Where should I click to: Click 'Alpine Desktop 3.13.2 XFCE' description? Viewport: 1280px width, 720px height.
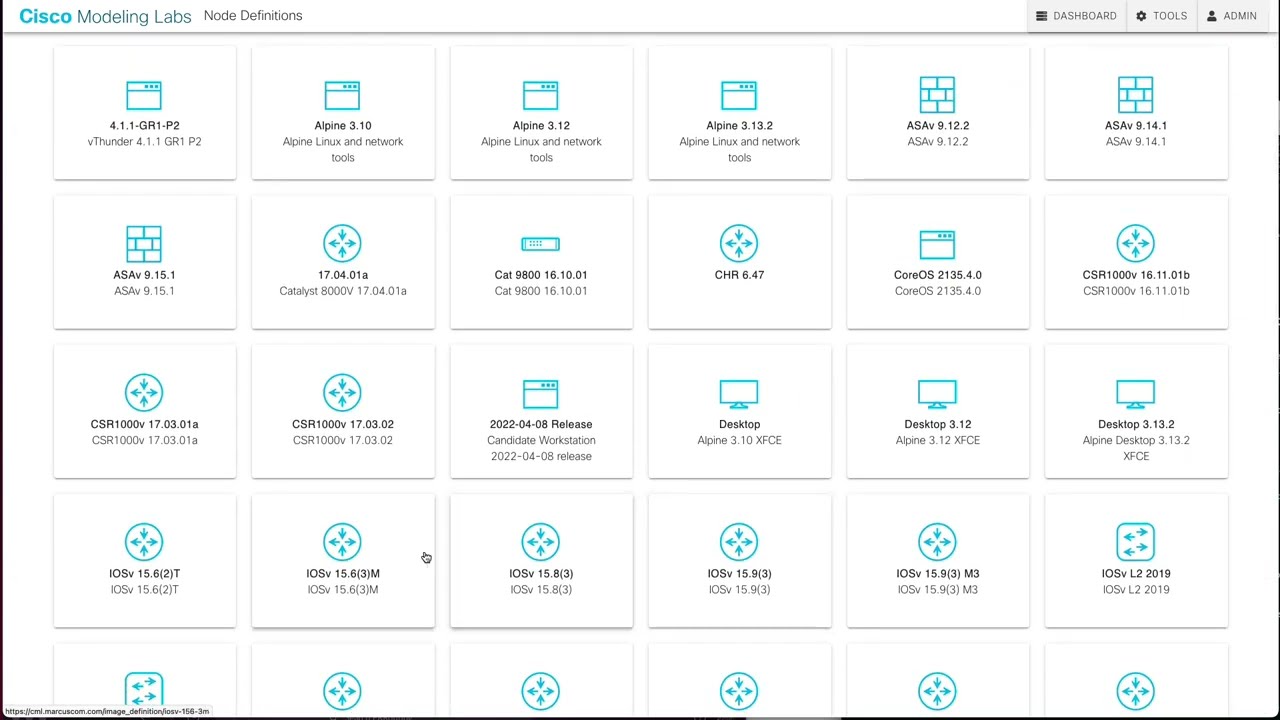click(1136, 448)
